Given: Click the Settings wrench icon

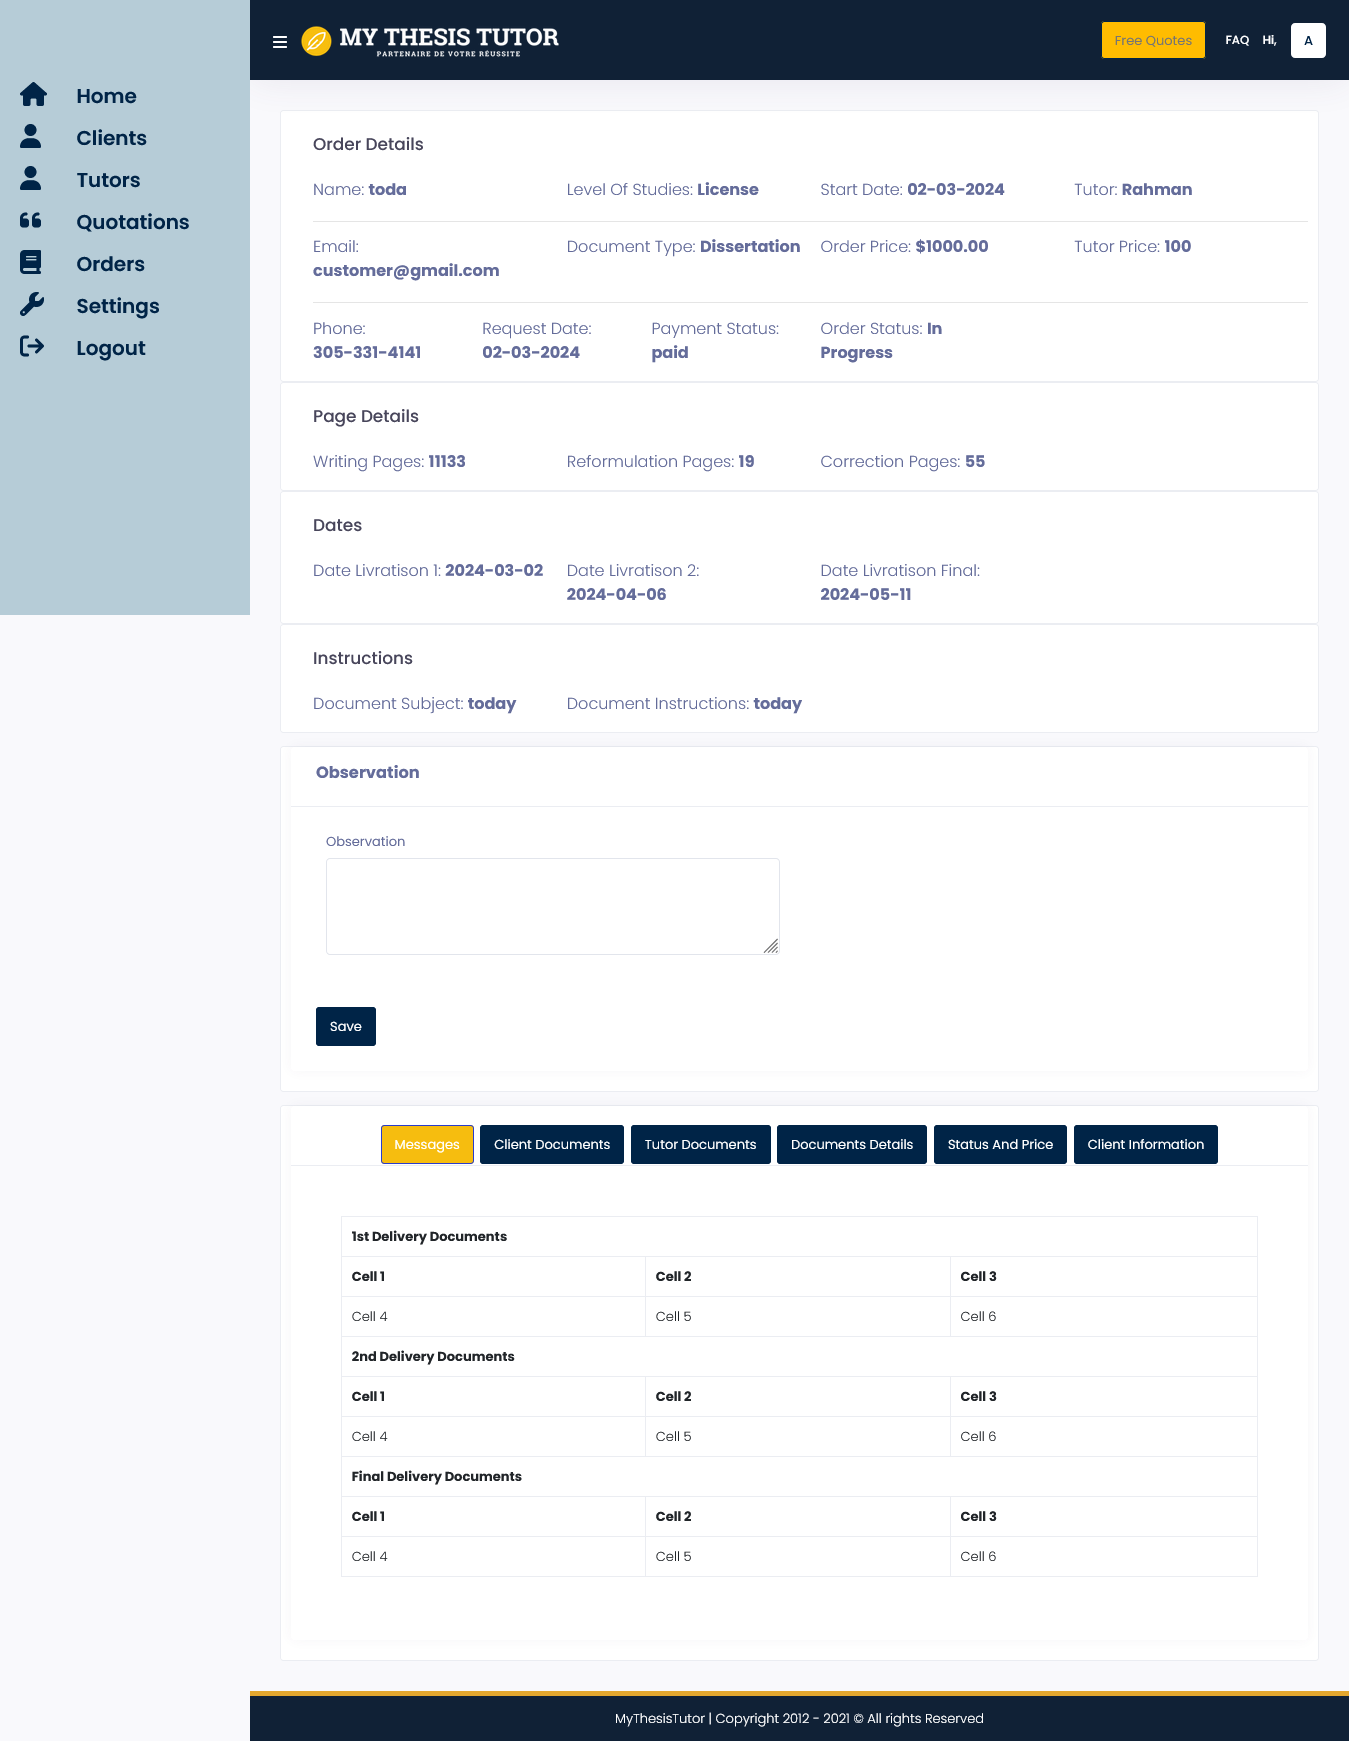Looking at the screenshot, I should [x=32, y=305].
